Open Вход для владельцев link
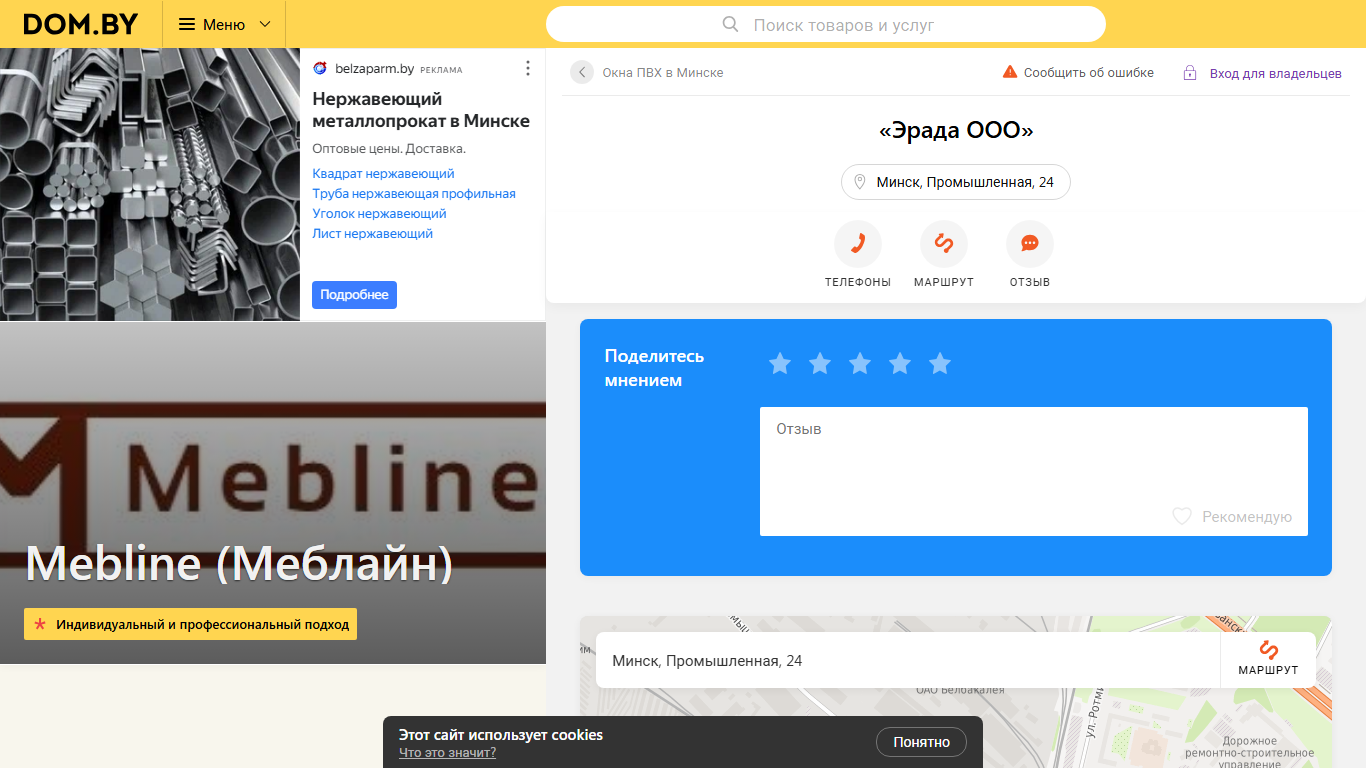 pos(1275,73)
